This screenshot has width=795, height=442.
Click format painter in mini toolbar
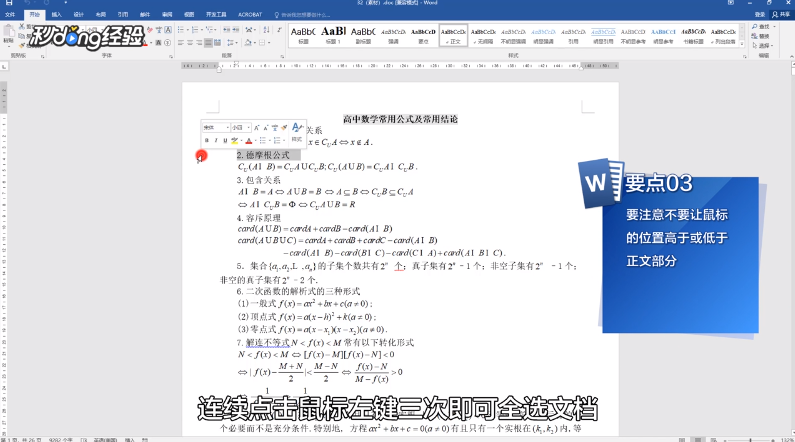(x=284, y=127)
